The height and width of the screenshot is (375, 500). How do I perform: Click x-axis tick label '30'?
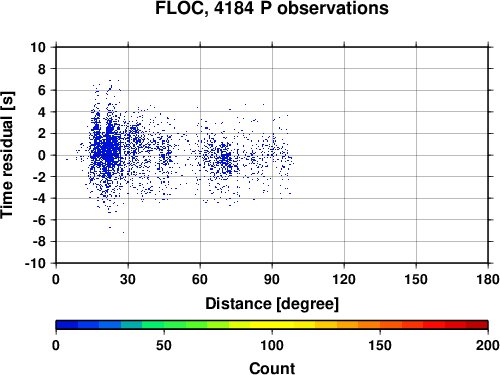pos(128,279)
